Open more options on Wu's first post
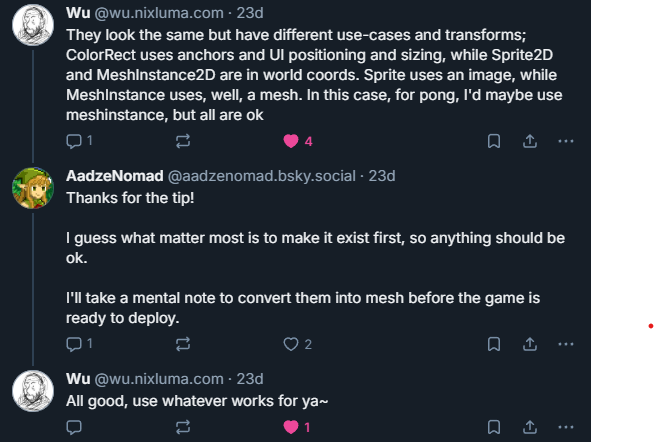Viewport: 654px width, 442px height. (566, 141)
